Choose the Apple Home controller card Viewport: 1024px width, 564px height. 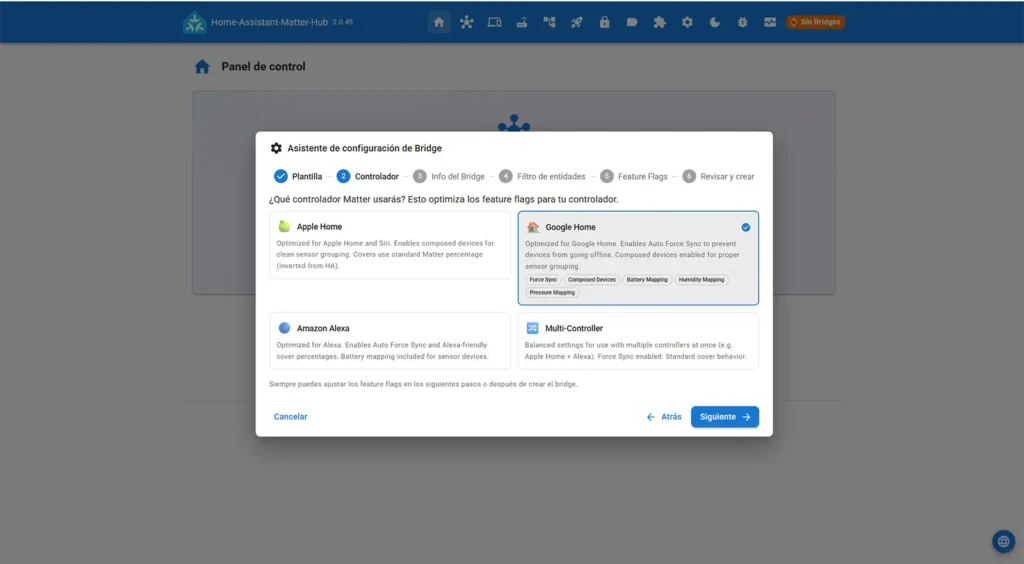(x=390, y=245)
